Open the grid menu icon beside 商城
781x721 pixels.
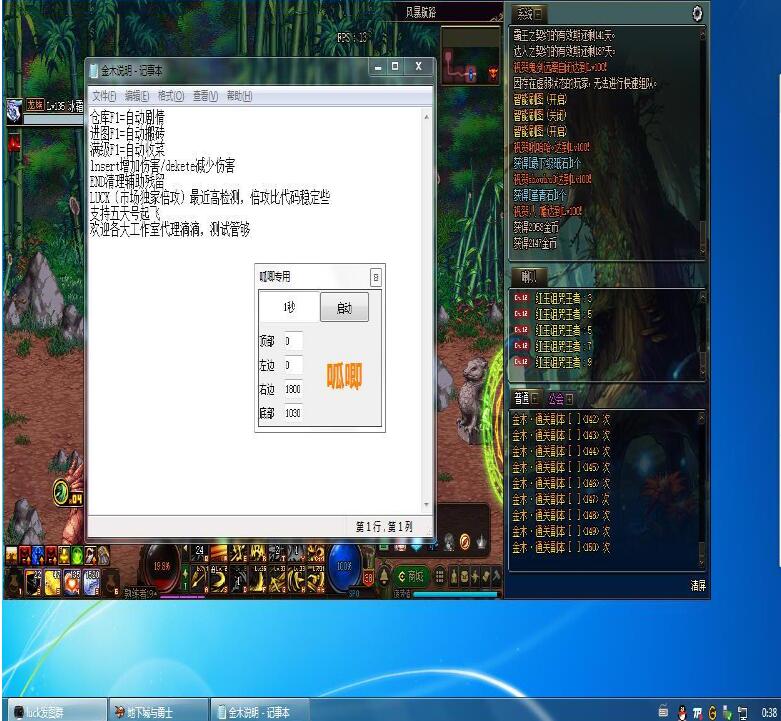pos(439,577)
